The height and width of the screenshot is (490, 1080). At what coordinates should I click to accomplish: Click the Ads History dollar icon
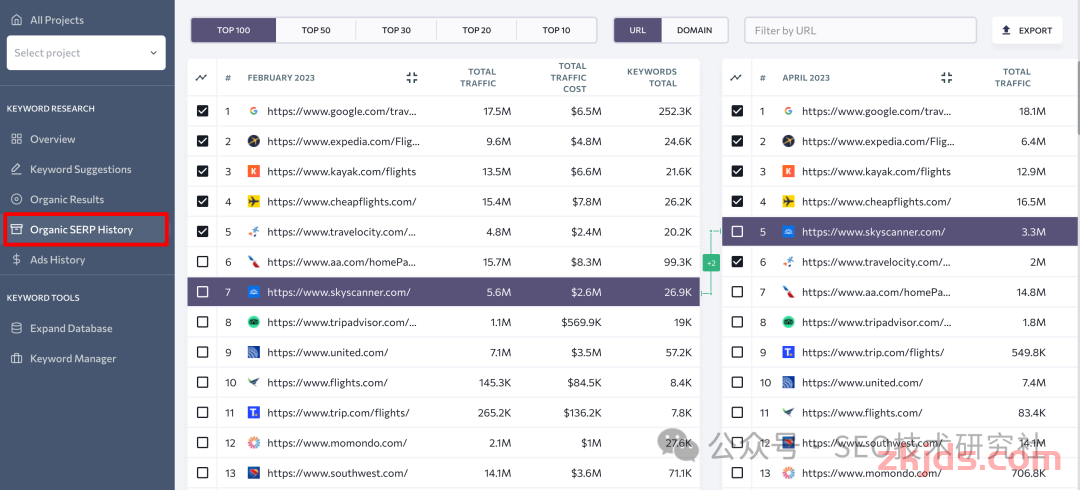click(17, 260)
